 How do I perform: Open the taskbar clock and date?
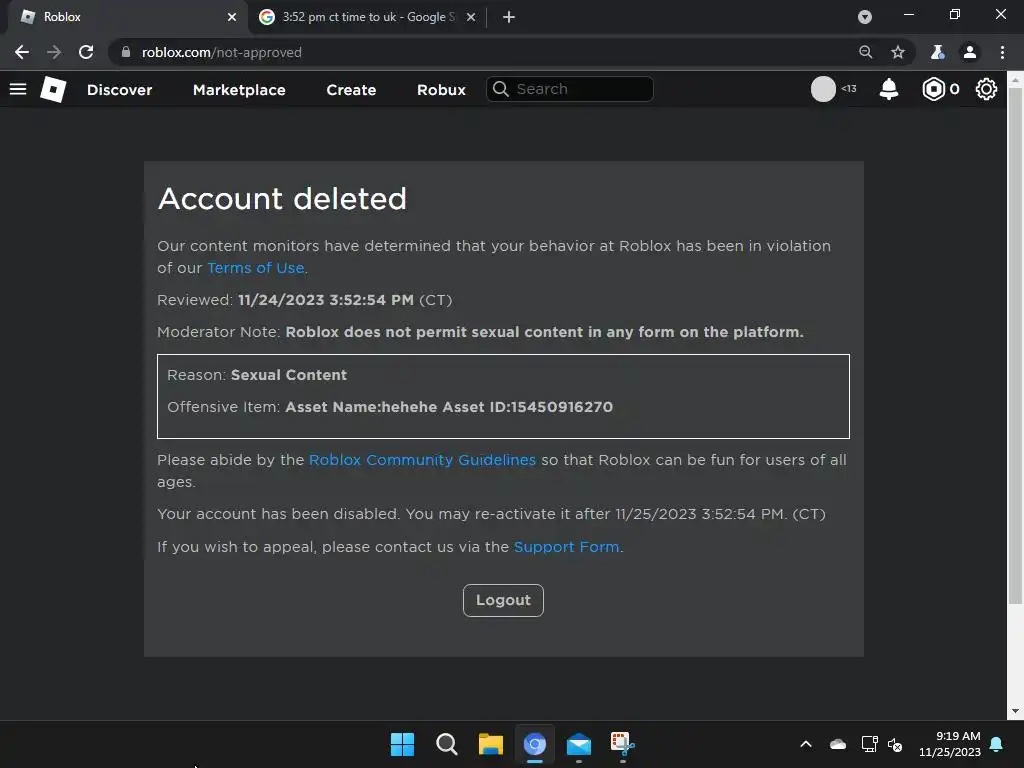click(950, 744)
